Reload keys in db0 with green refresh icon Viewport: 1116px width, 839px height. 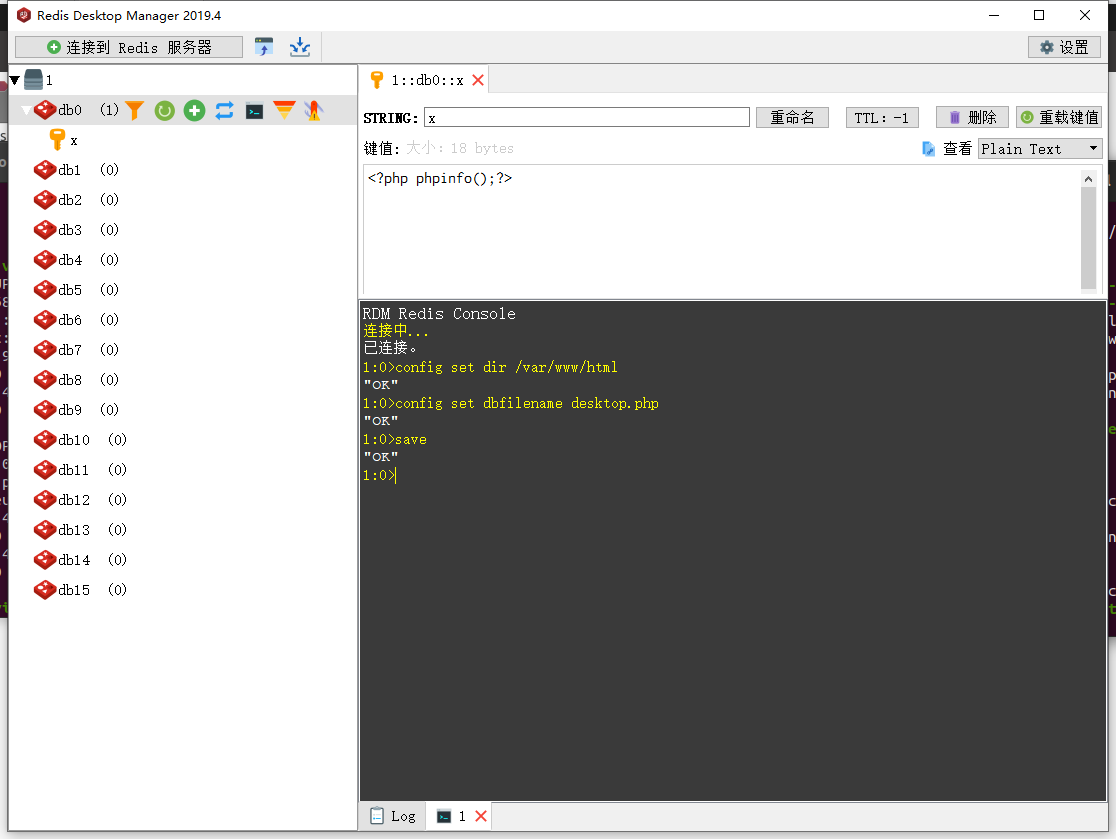click(164, 110)
